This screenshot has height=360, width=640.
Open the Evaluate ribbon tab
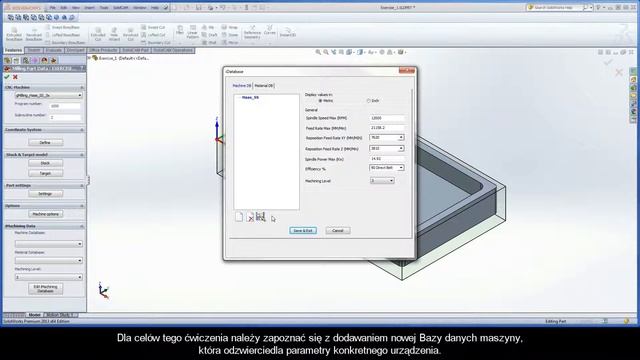(x=53, y=50)
